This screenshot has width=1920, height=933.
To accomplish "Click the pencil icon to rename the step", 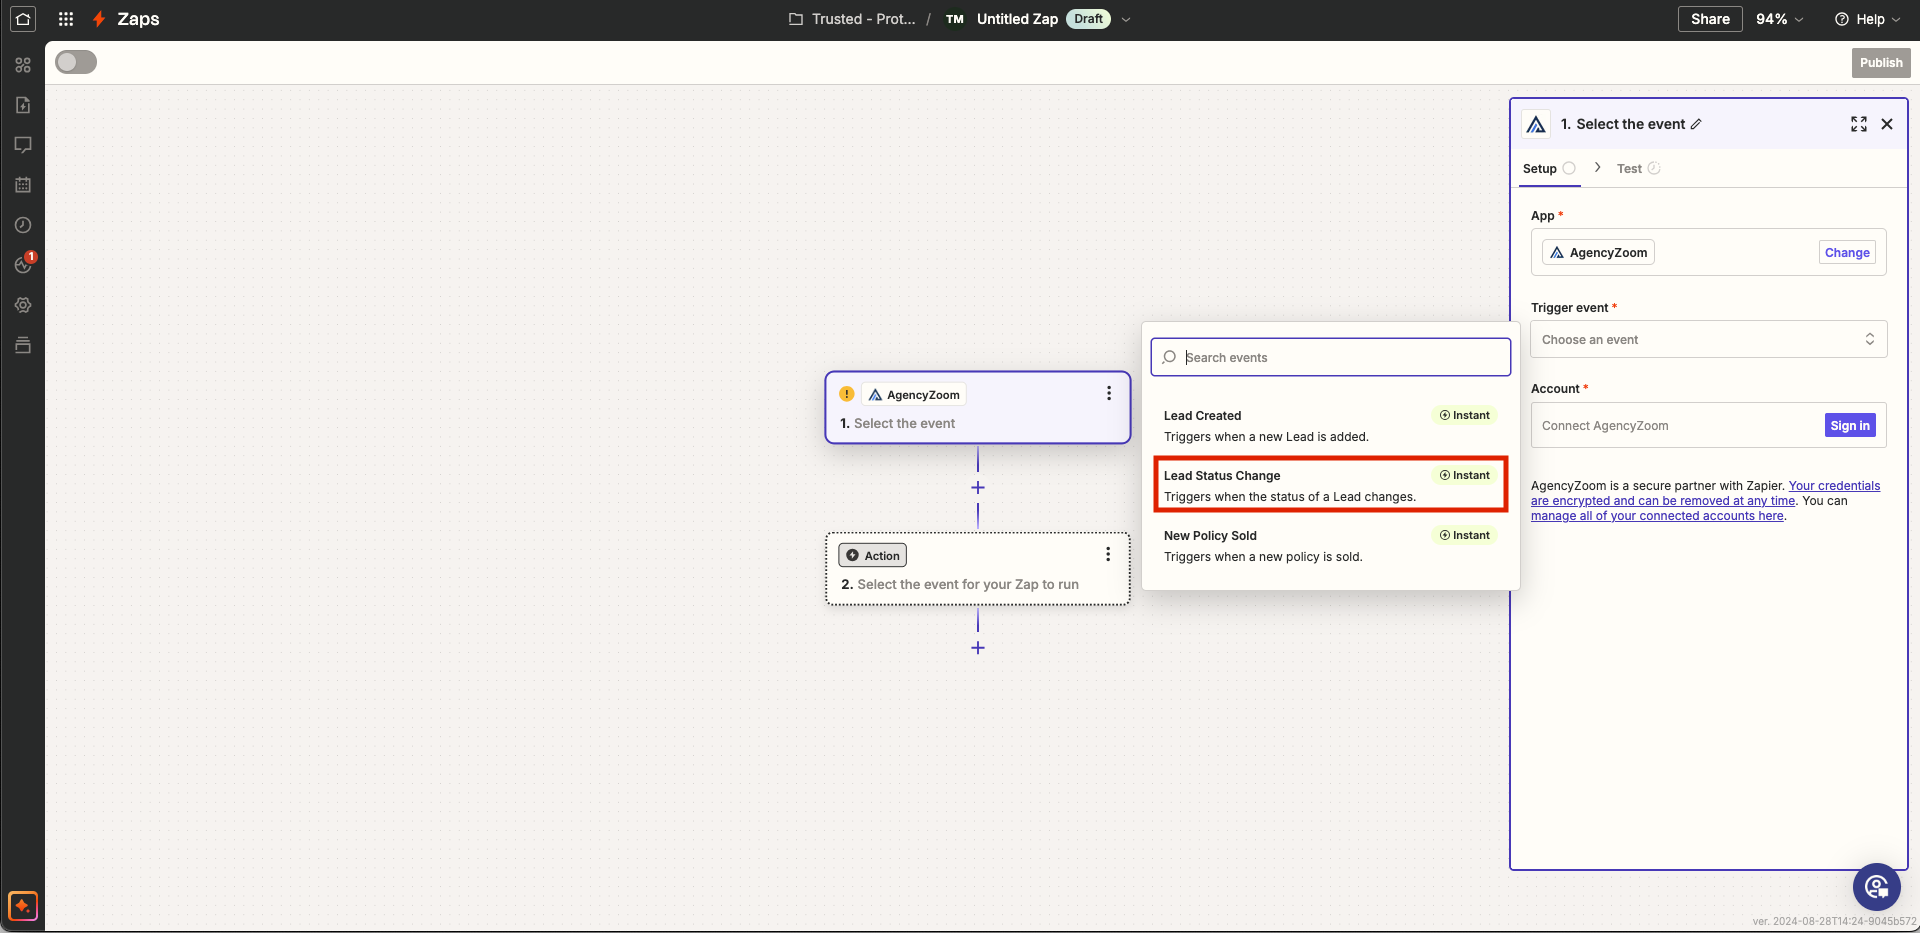I will coord(1696,124).
